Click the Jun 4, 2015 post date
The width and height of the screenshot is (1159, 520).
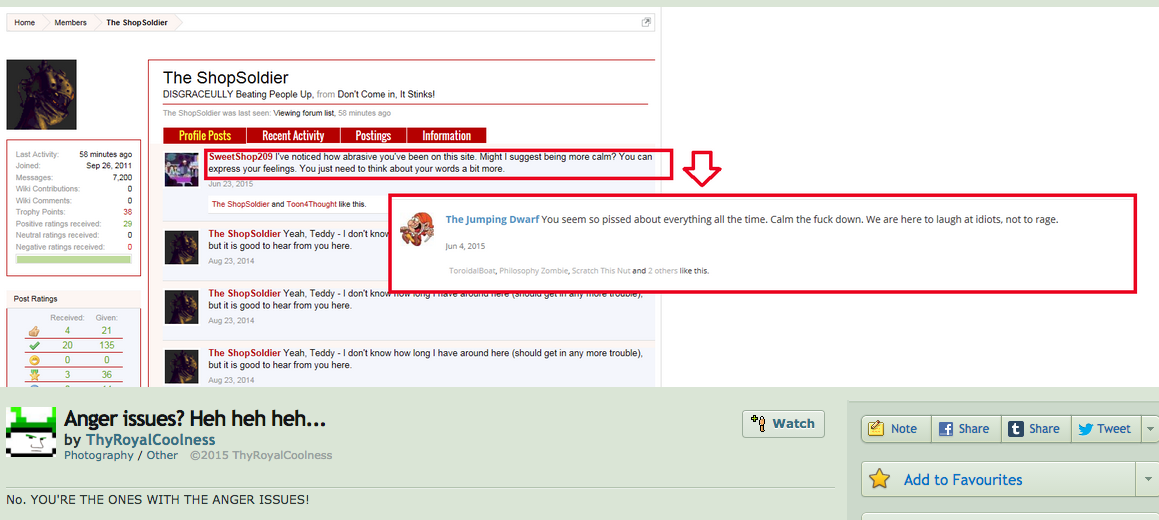coord(466,246)
